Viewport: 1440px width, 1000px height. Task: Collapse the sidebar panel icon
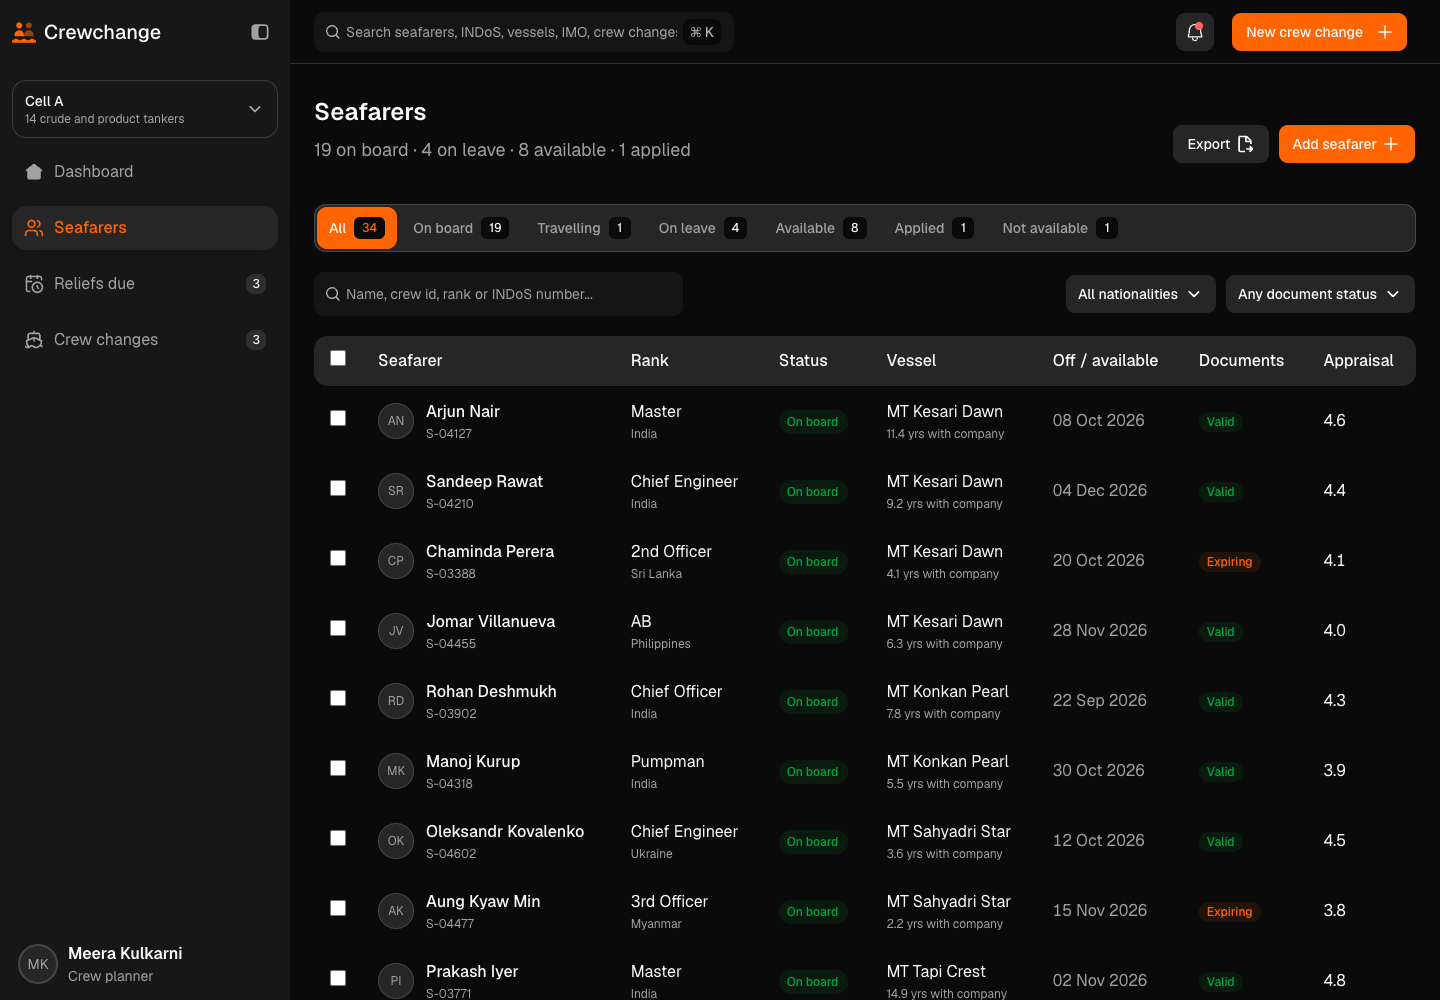(260, 32)
